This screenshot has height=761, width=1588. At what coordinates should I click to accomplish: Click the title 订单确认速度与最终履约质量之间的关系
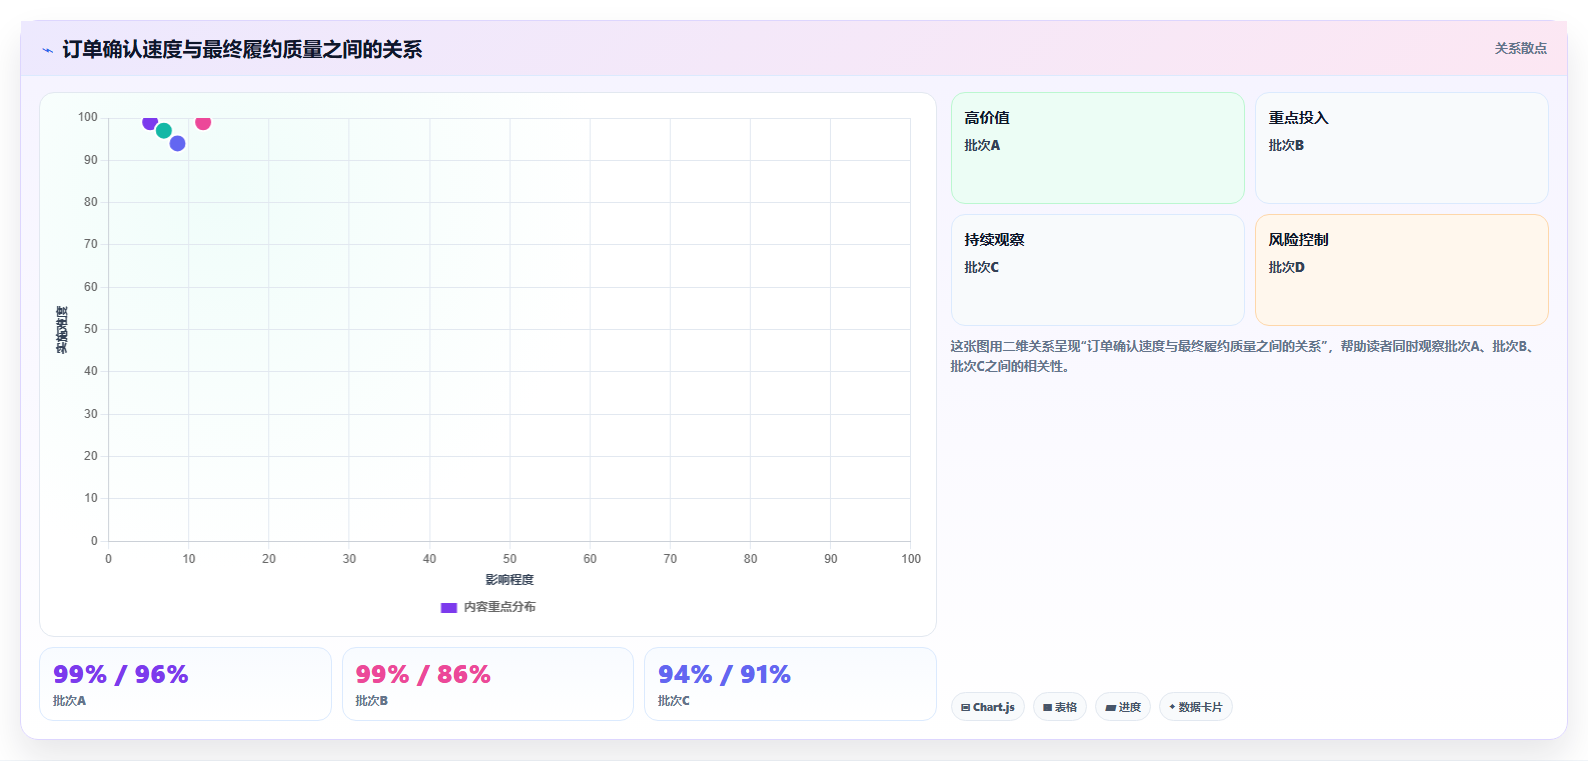tap(242, 49)
